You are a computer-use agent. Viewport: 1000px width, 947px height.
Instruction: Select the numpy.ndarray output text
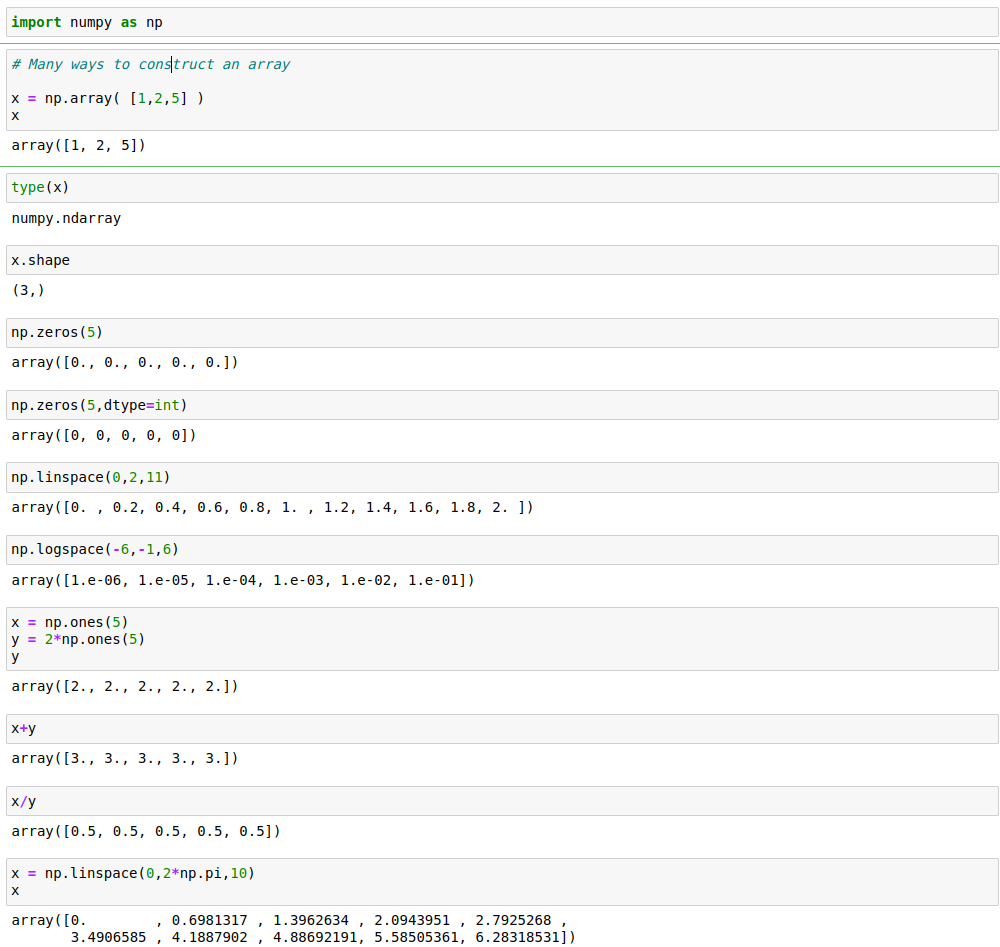point(66,218)
